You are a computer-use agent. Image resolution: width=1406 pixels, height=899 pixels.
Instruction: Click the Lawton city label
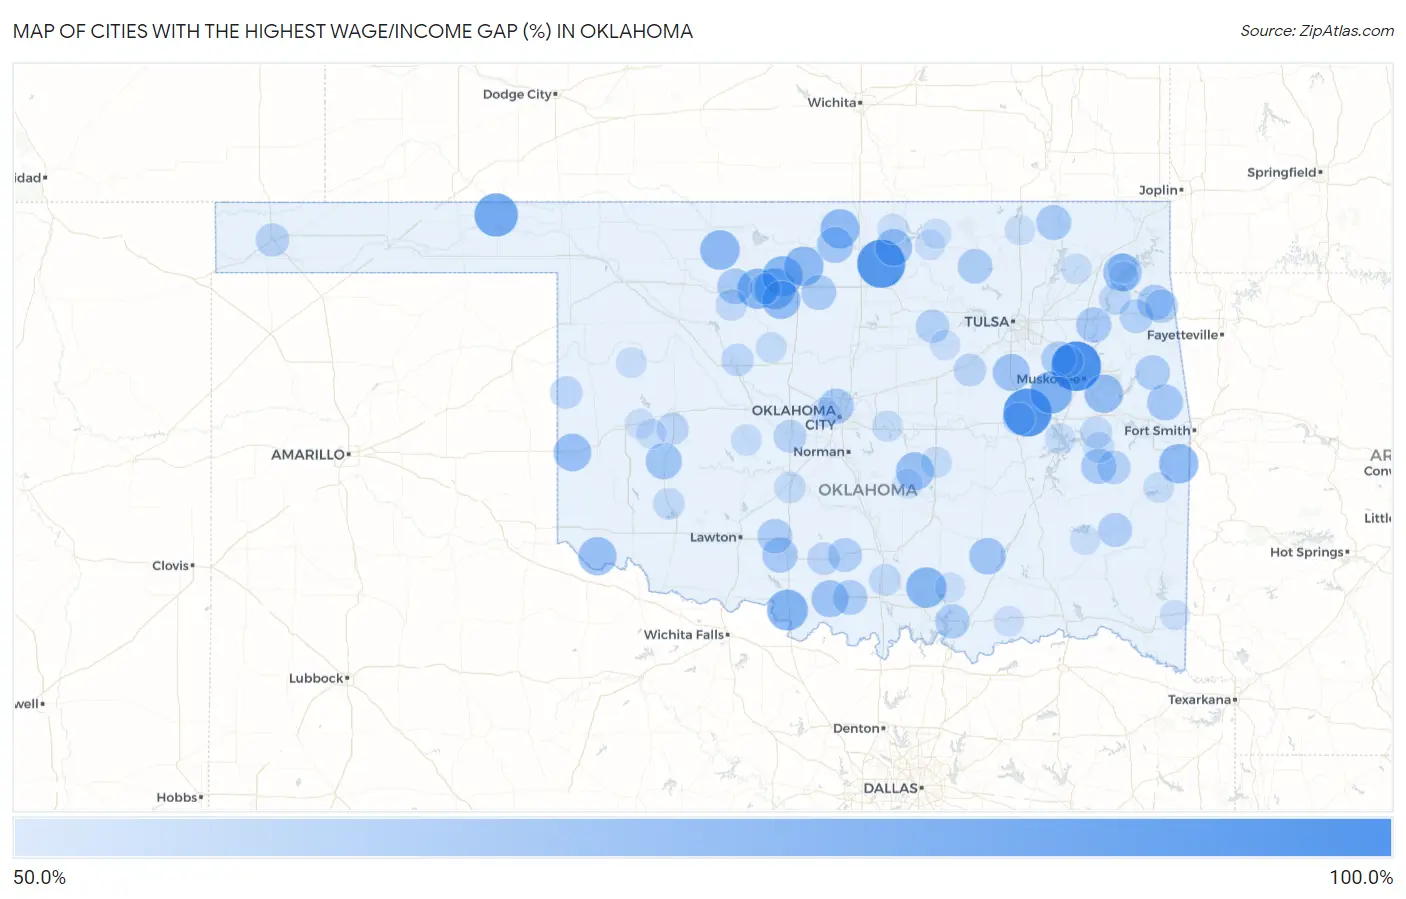[713, 537]
